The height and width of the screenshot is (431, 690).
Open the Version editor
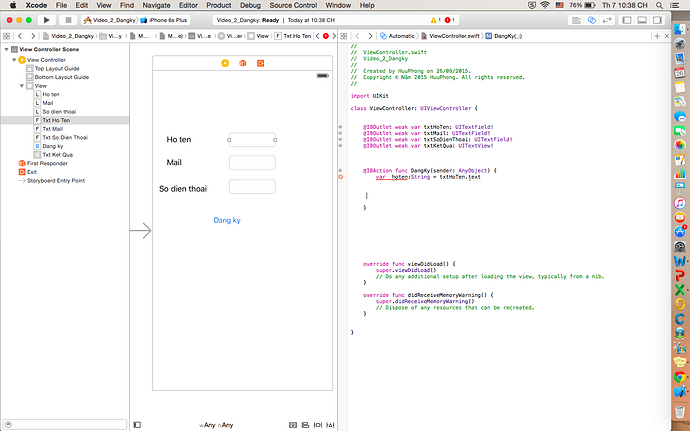pyautogui.click(x=605, y=19)
